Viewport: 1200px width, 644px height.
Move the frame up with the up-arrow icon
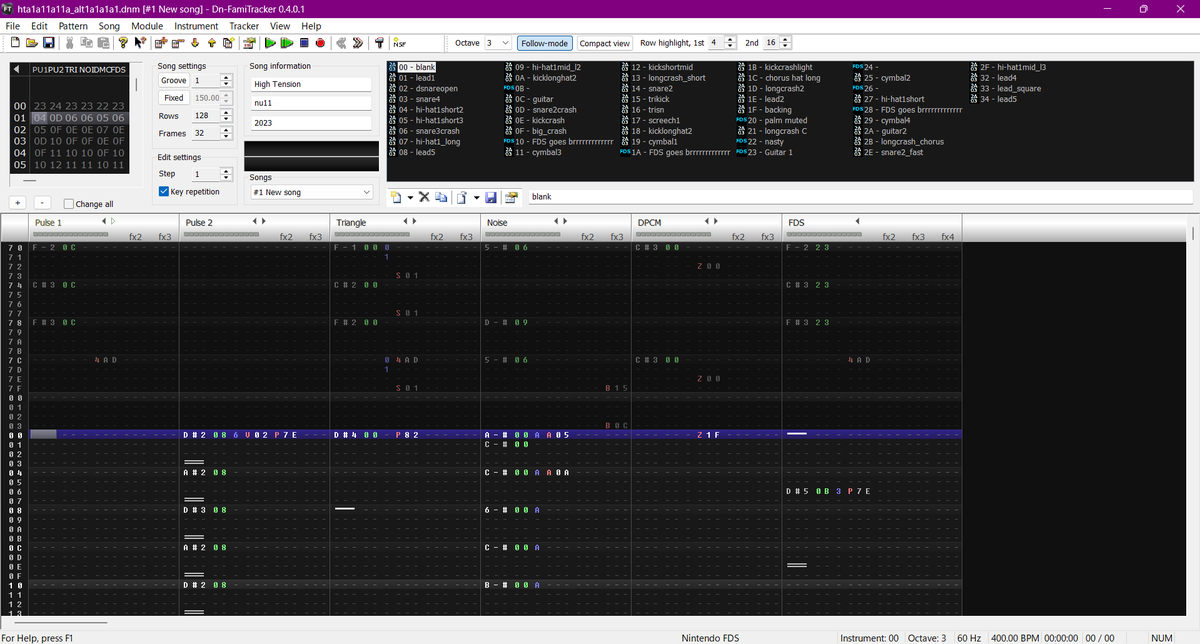(211, 43)
